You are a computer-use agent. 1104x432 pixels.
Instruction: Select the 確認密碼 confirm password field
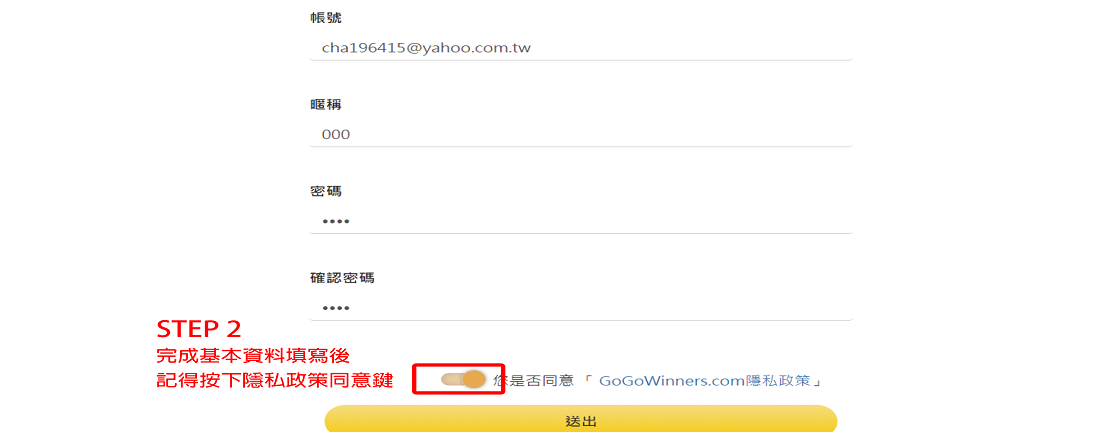580,307
